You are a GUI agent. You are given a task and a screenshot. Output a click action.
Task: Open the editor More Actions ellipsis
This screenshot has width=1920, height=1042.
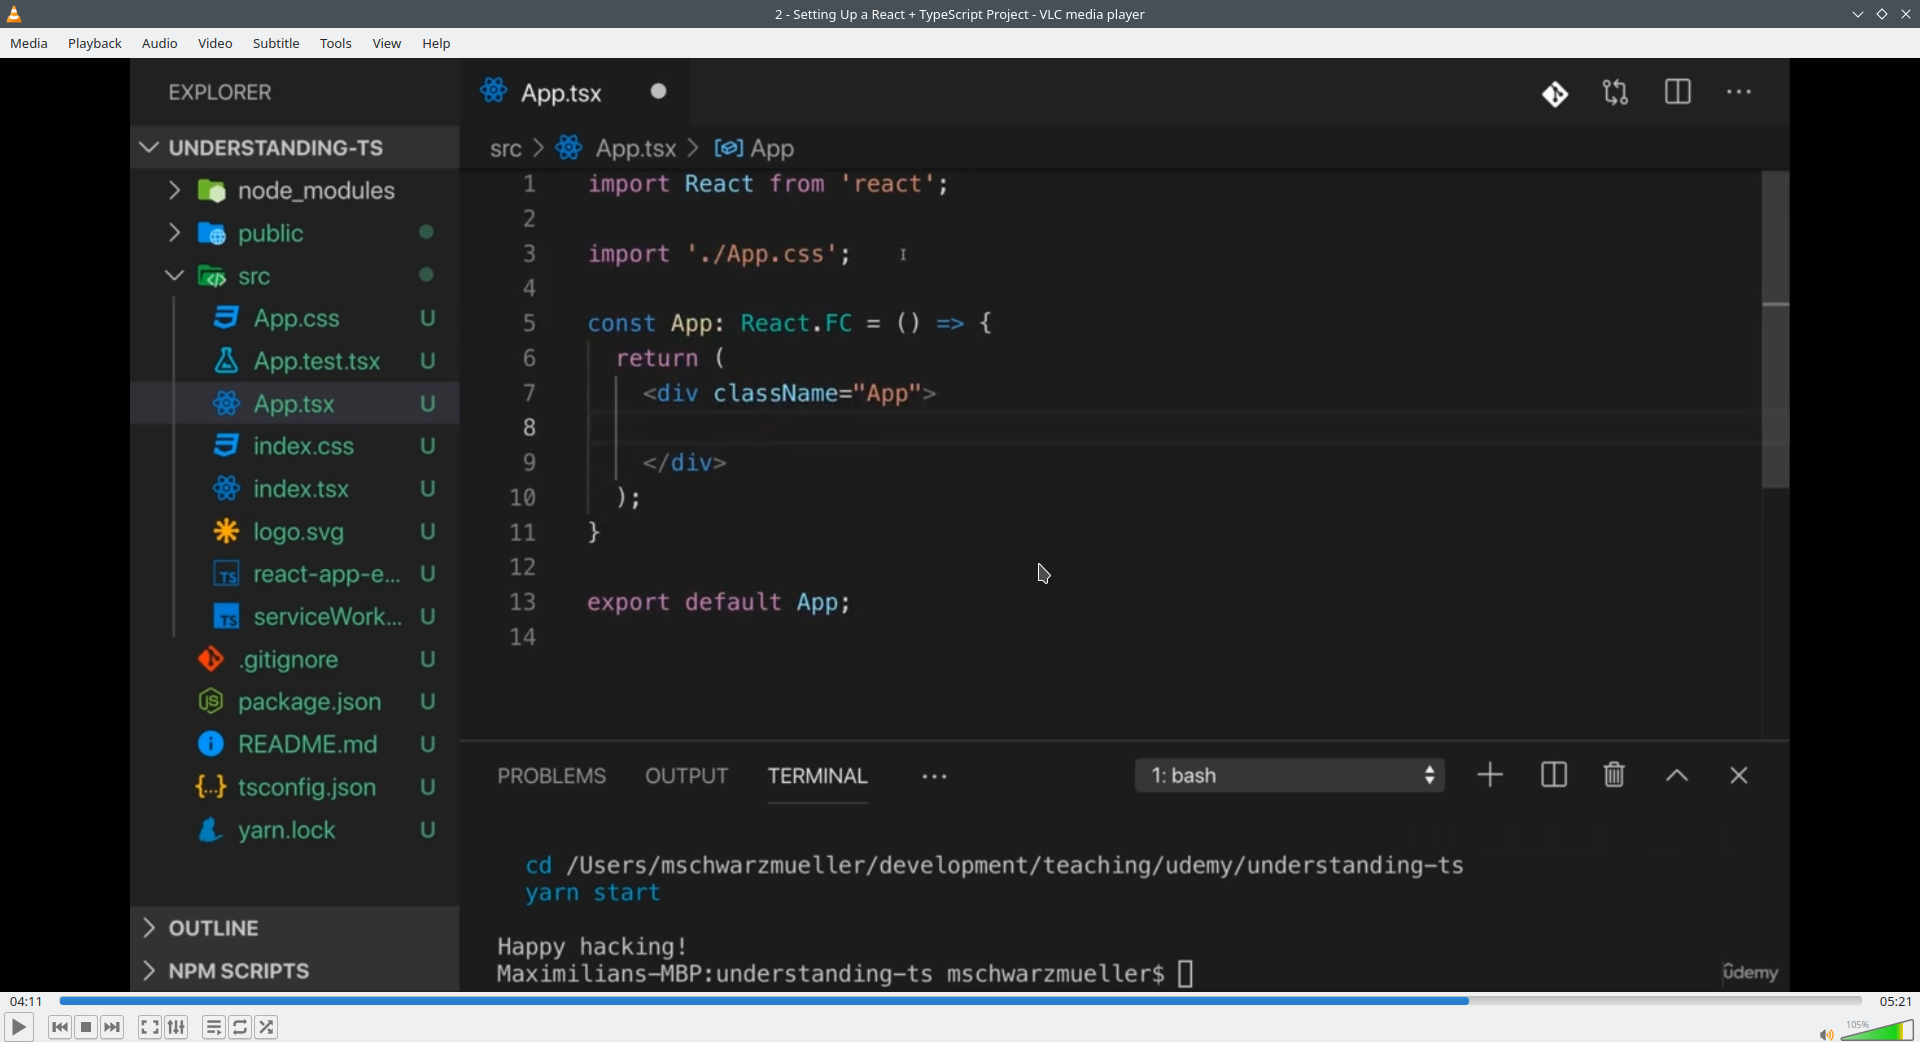(x=1739, y=93)
